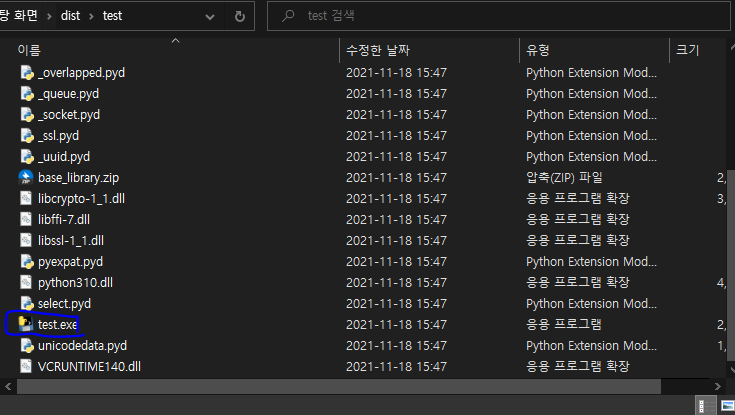Select the file name pyexpat.pyd

point(70,262)
